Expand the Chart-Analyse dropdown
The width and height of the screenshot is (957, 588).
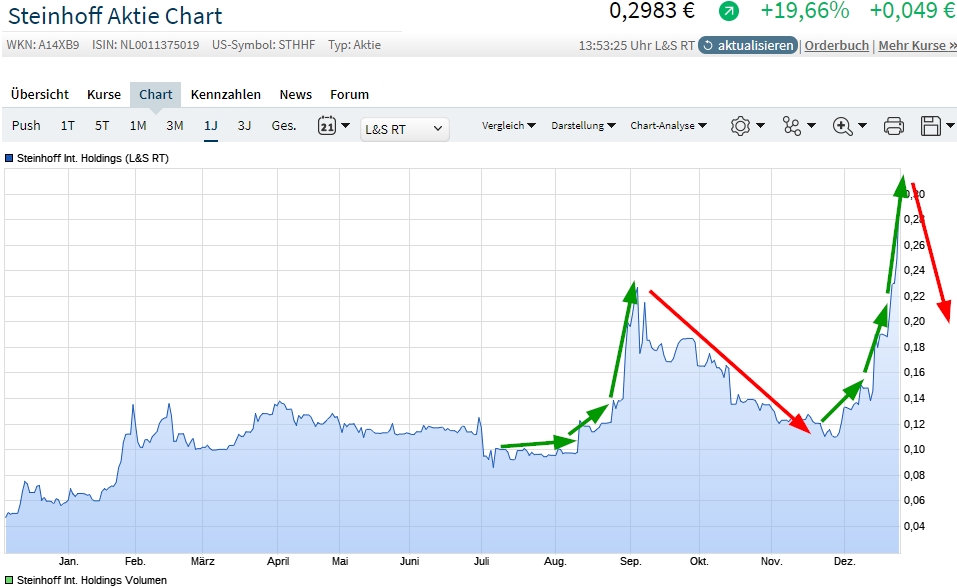pos(668,126)
